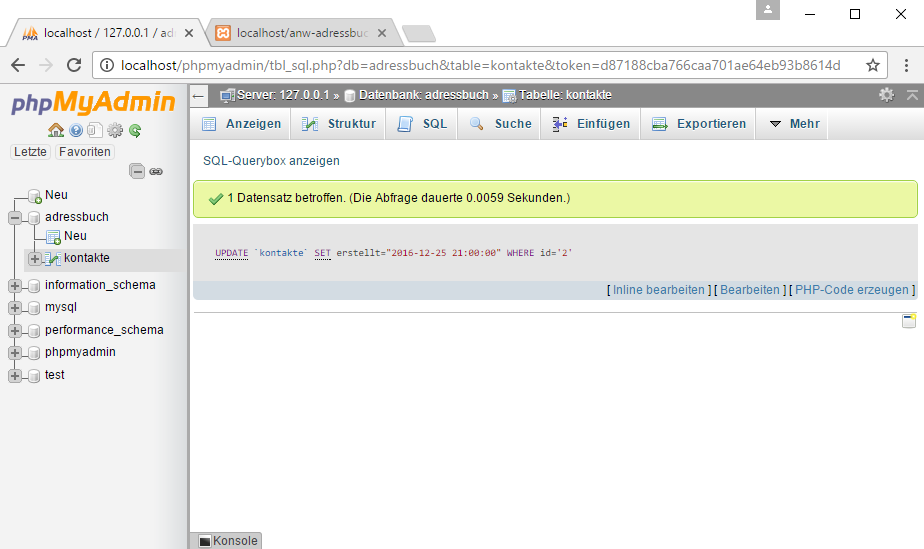Hide the navigation panel with arrow button
924x549 pixels.
point(198,95)
